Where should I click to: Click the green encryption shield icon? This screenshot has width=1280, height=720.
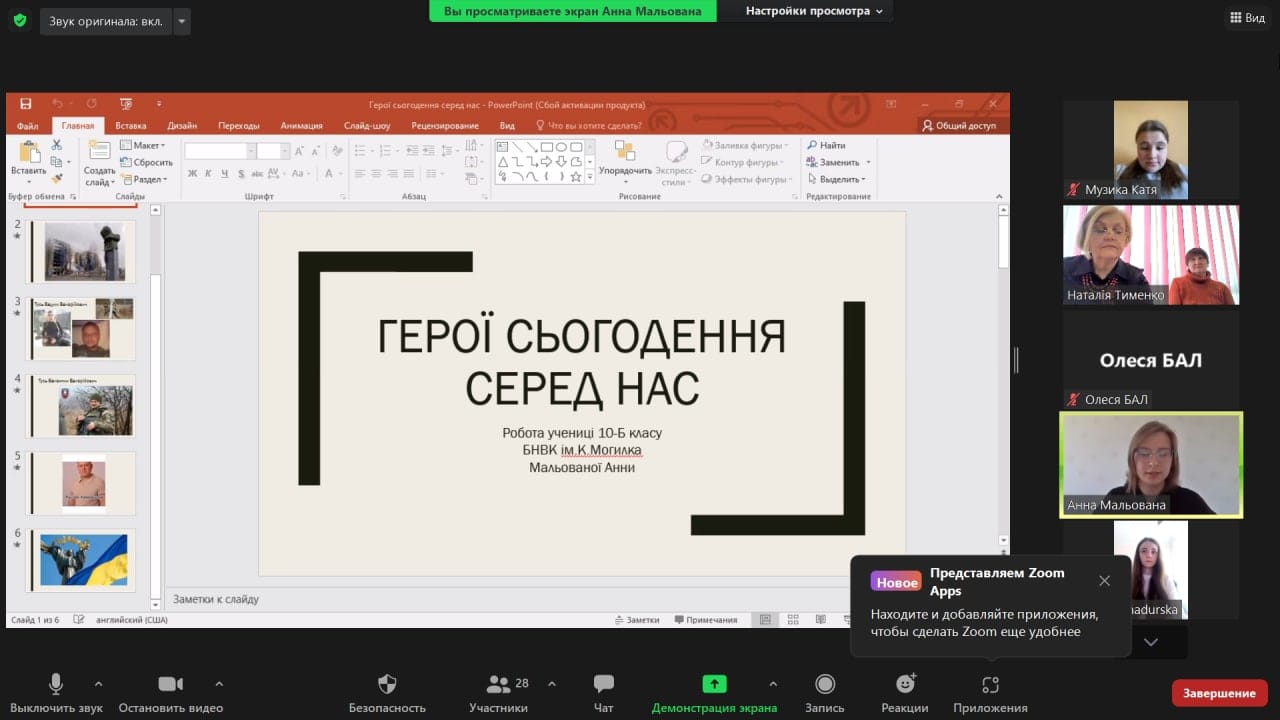point(20,20)
